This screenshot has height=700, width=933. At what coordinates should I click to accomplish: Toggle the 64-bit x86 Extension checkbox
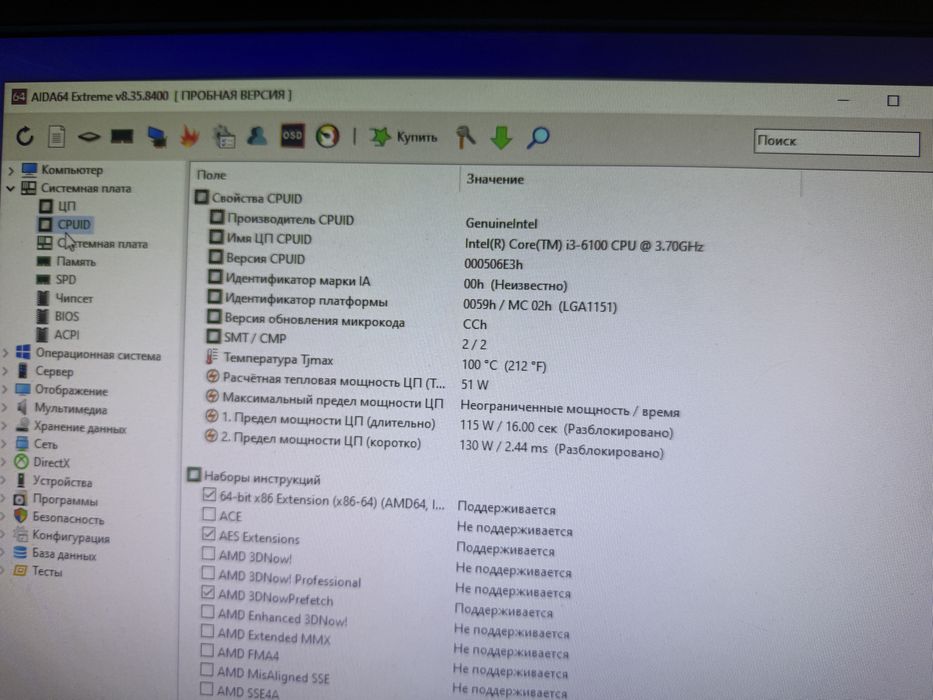coord(209,495)
